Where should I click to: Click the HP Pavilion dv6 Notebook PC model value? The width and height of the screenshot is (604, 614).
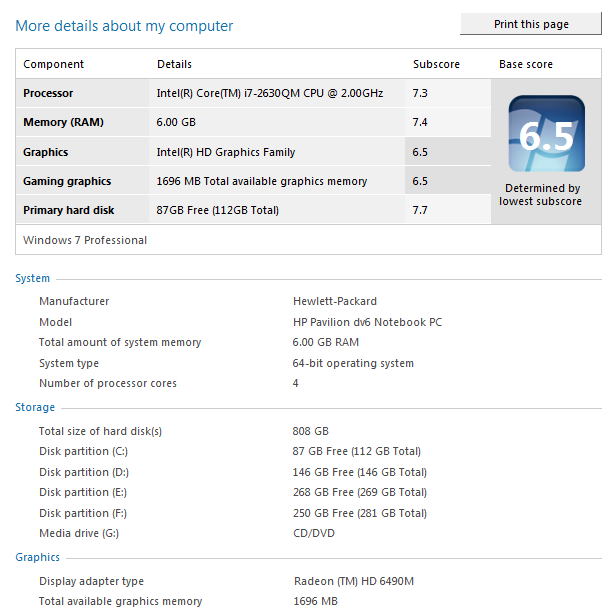[367, 322]
